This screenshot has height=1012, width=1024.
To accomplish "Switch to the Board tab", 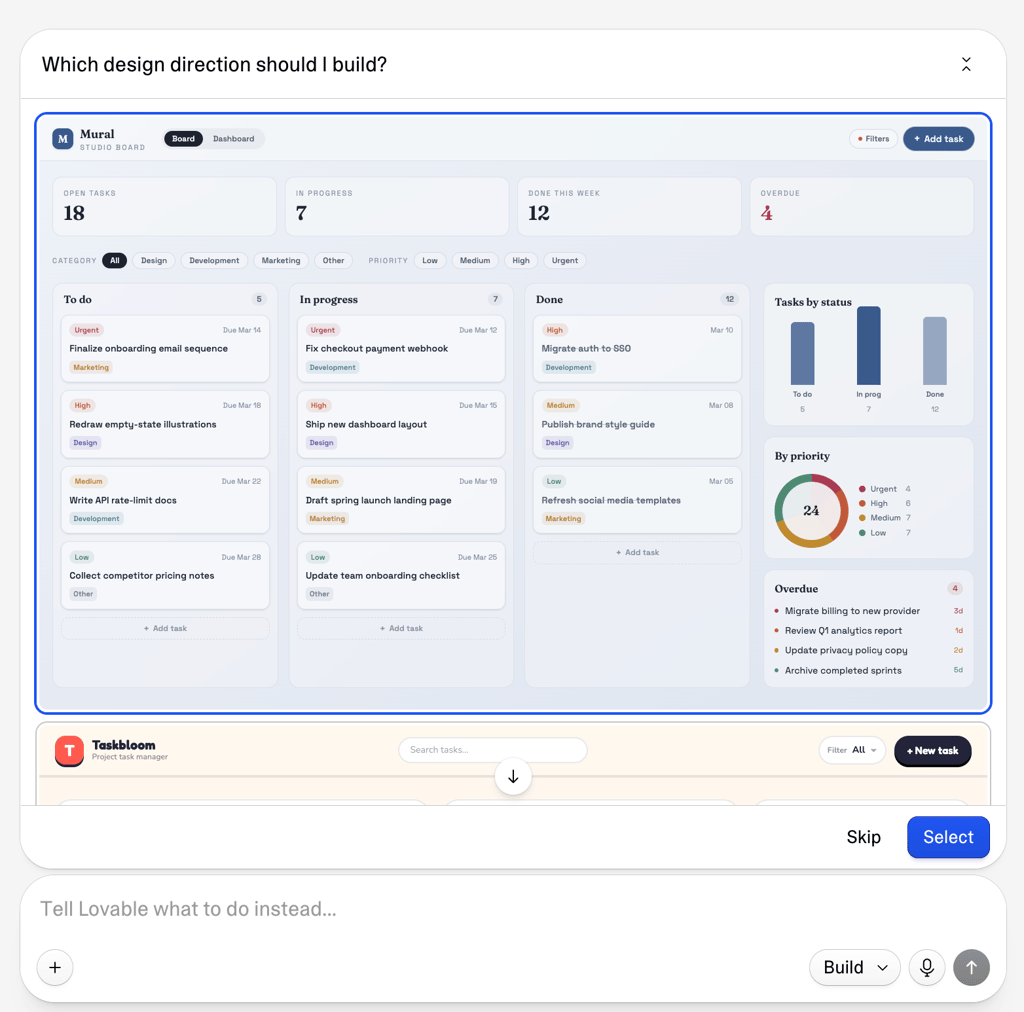I will [x=184, y=138].
